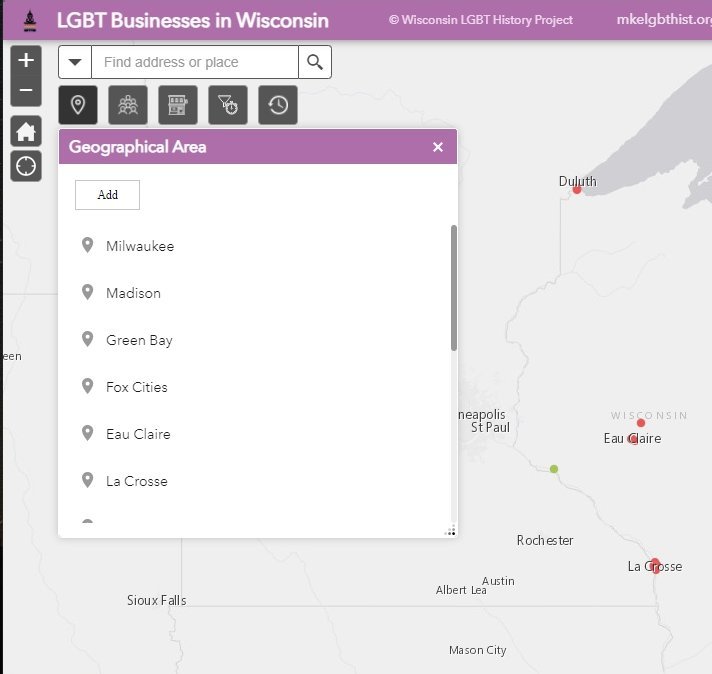The height and width of the screenshot is (674, 712).
Task: Zoom out of the map
Action: point(26,91)
